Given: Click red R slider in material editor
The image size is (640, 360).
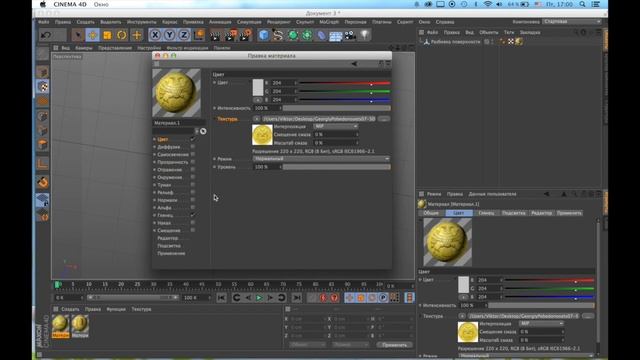Looking at the screenshot, I should [345, 83].
